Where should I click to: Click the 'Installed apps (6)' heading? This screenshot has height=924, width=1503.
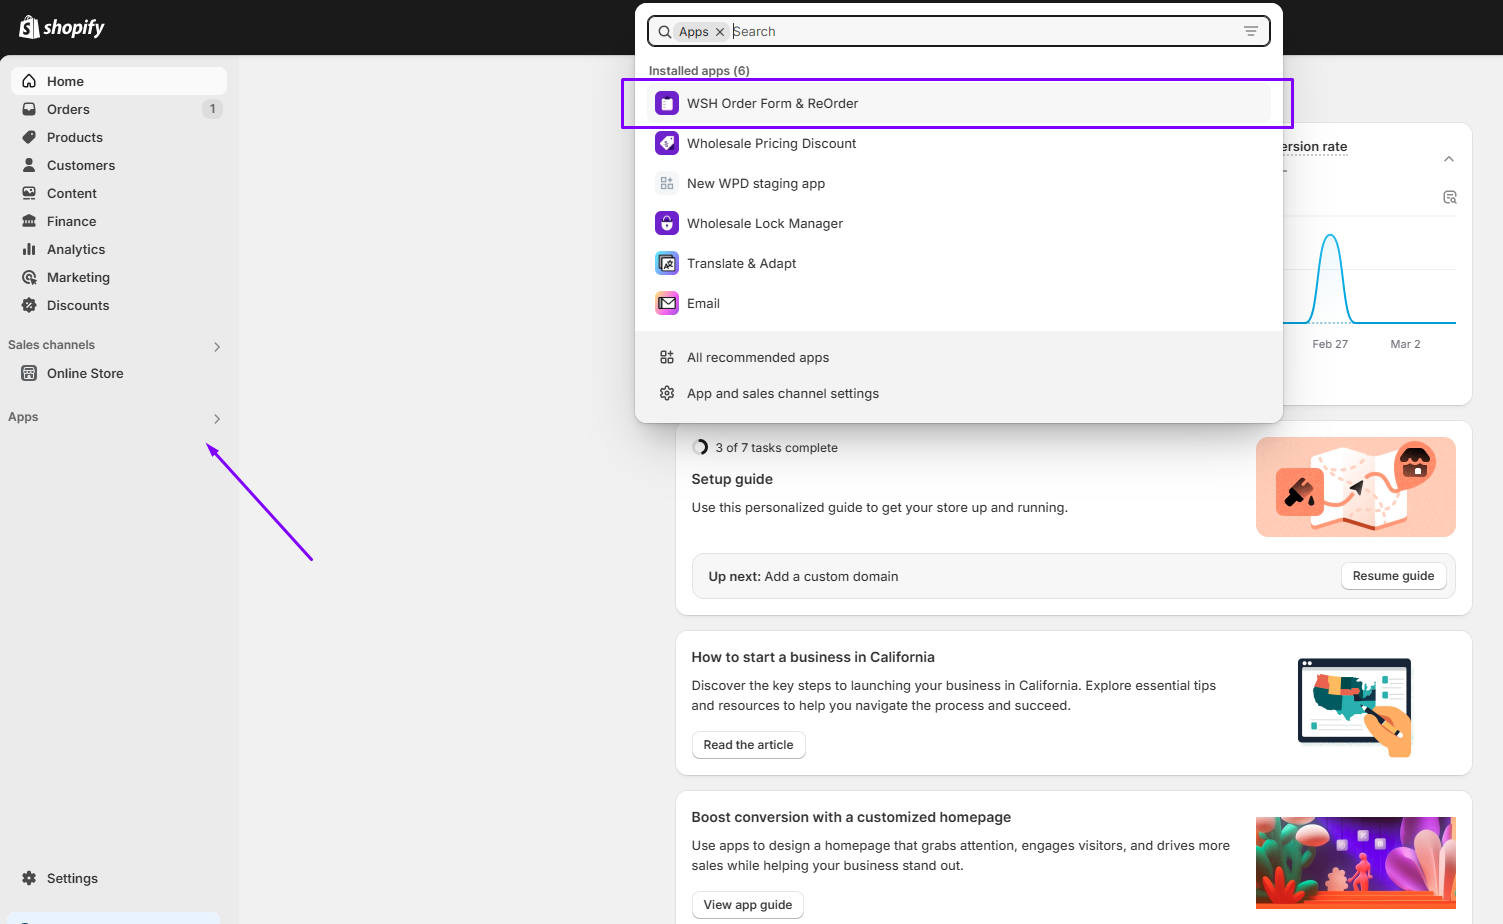699,71
